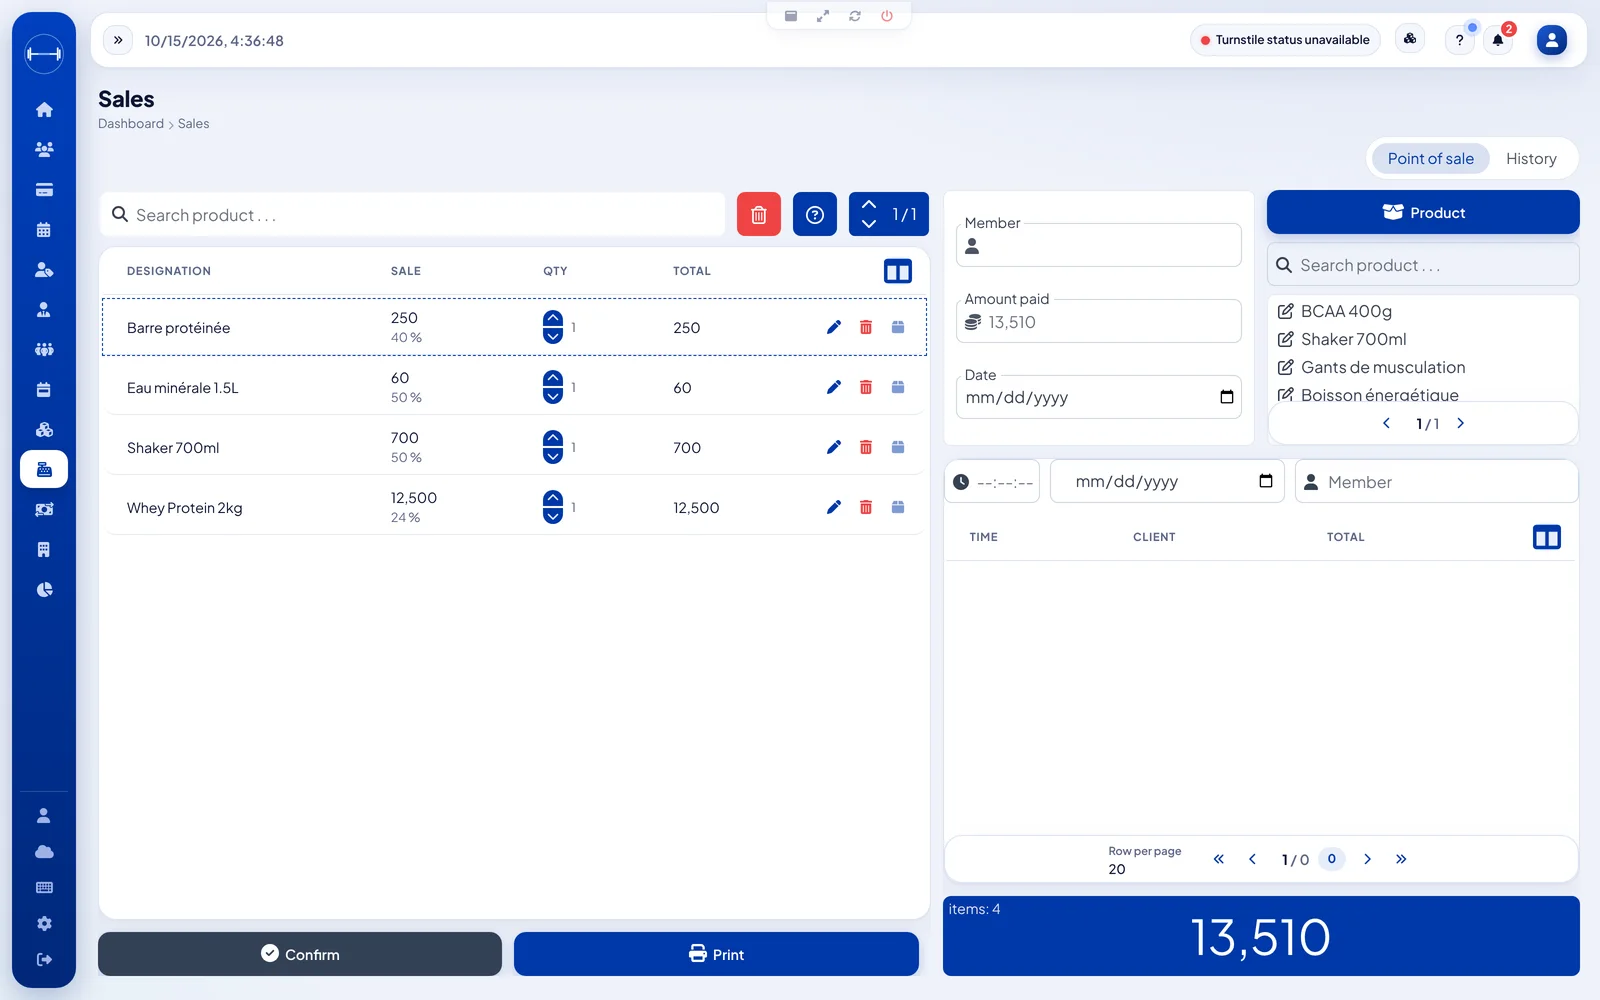Click the Dashboard breadcrumb link
Viewport: 1600px width, 1000px height.
(x=131, y=124)
